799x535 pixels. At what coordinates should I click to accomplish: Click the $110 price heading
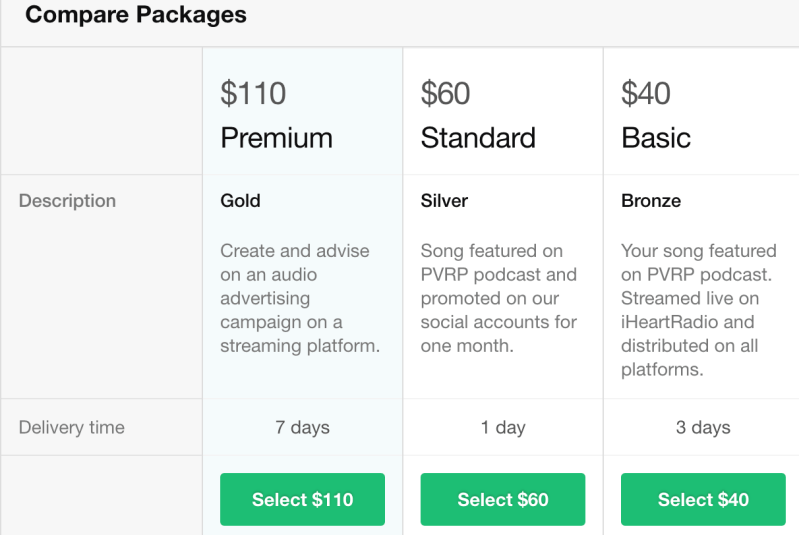point(253,94)
